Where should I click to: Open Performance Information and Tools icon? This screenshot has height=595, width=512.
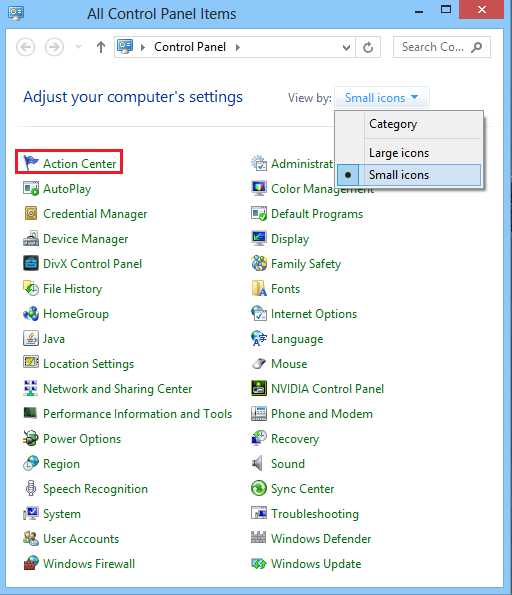click(30, 413)
